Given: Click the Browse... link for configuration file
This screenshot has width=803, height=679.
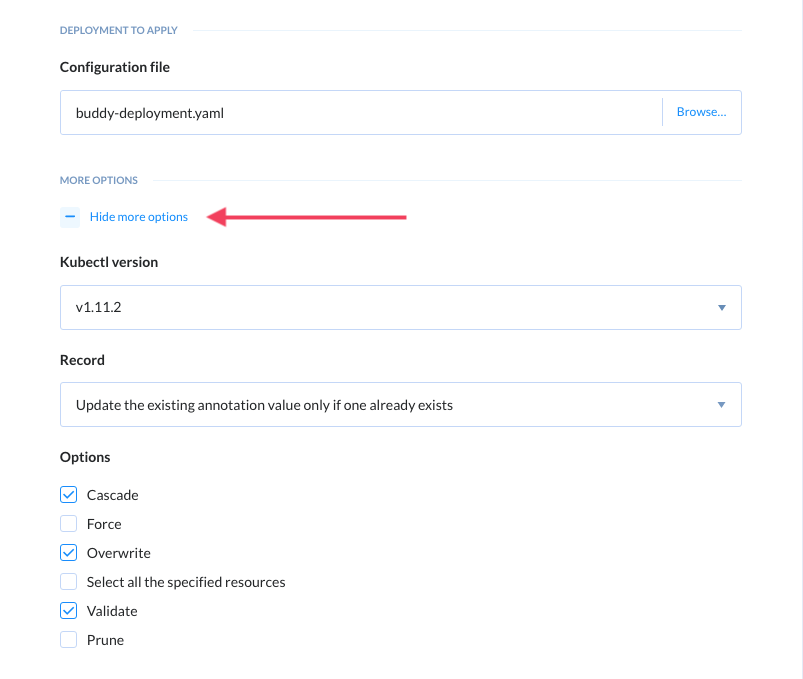Looking at the screenshot, I should 702,112.
